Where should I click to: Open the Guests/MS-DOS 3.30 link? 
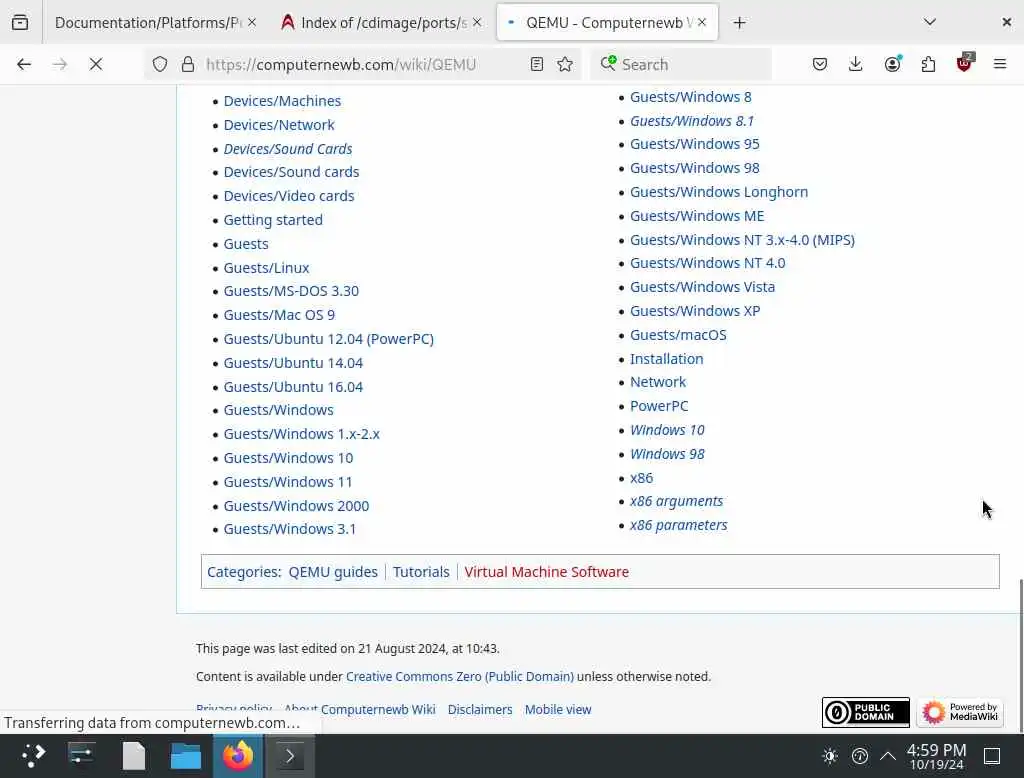coord(291,291)
